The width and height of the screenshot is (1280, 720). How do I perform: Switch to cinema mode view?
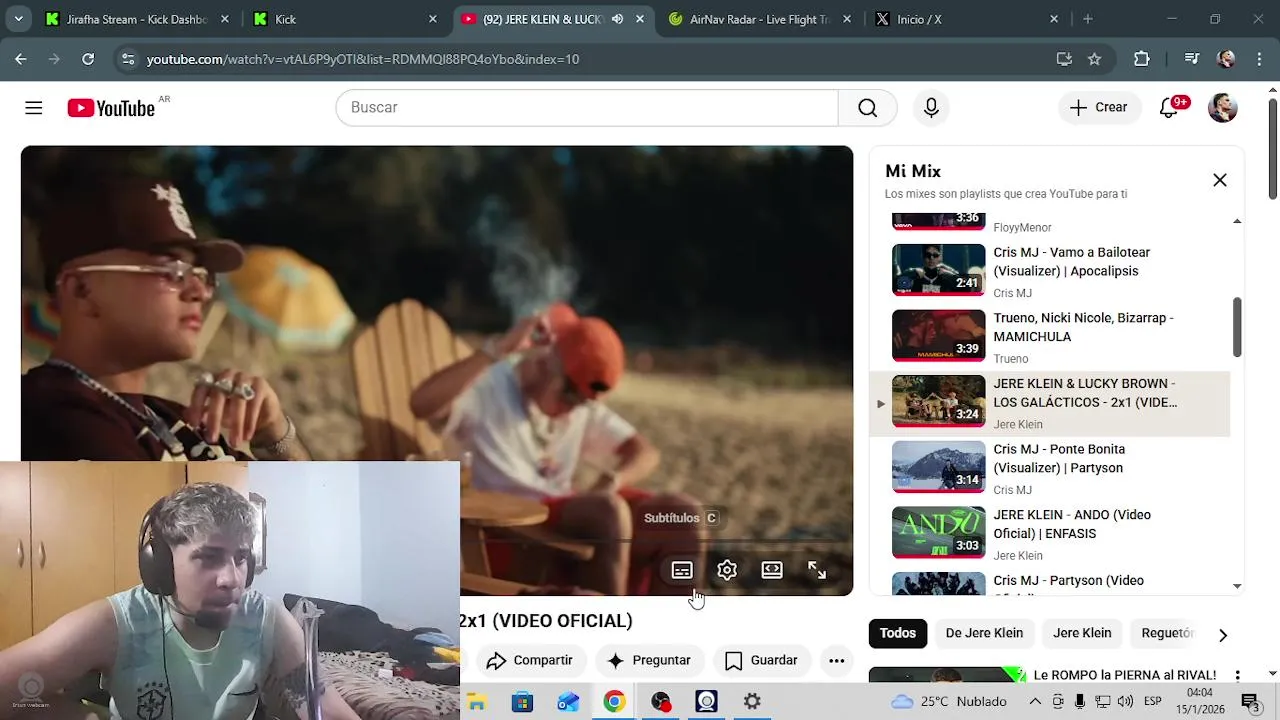(772, 570)
